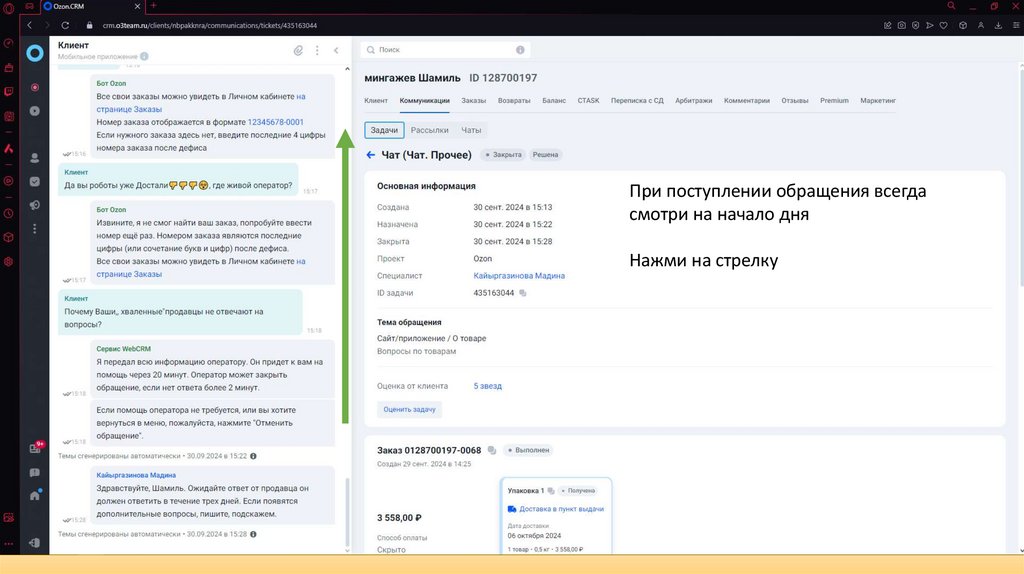Click the Выполнен order status badge

pos(529,450)
